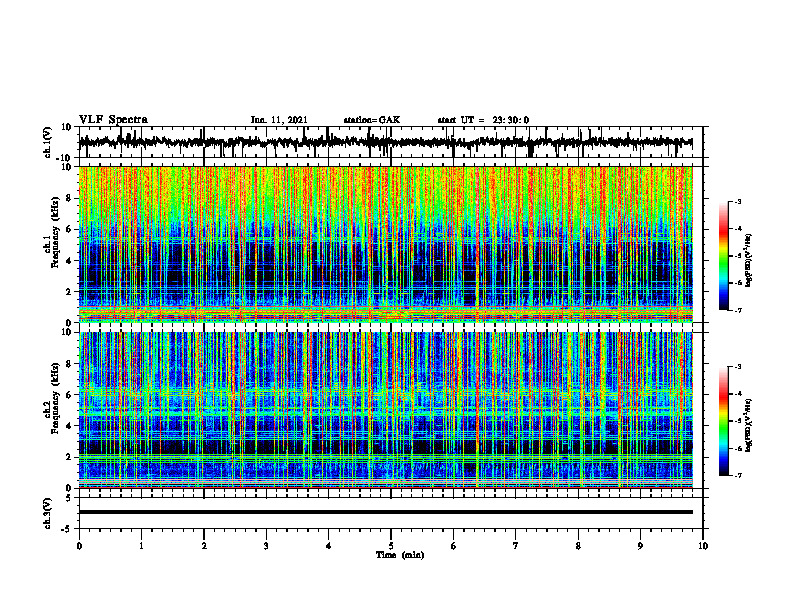
Task: Click the flat black ch.3 voltage trace
Action: (x=386, y=512)
